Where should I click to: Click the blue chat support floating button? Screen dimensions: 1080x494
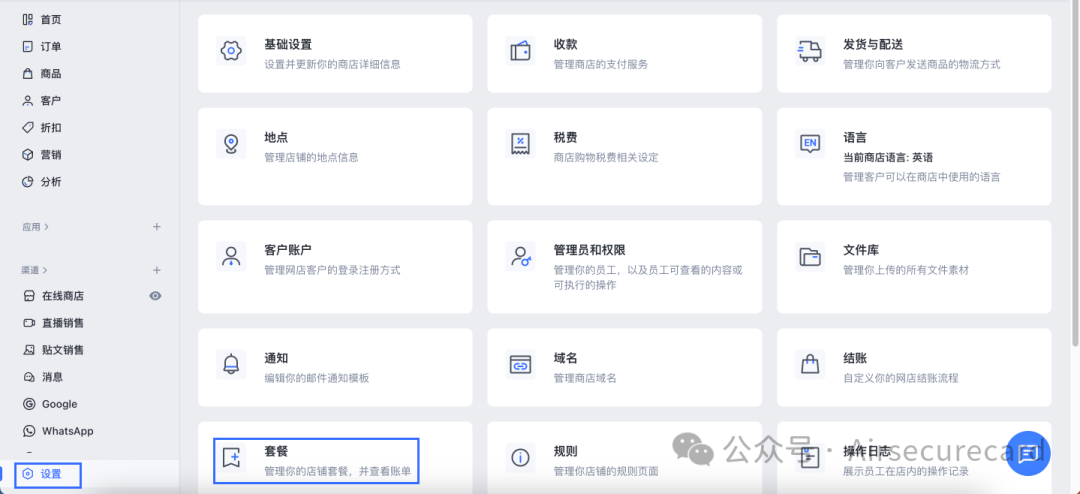coord(1028,454)
